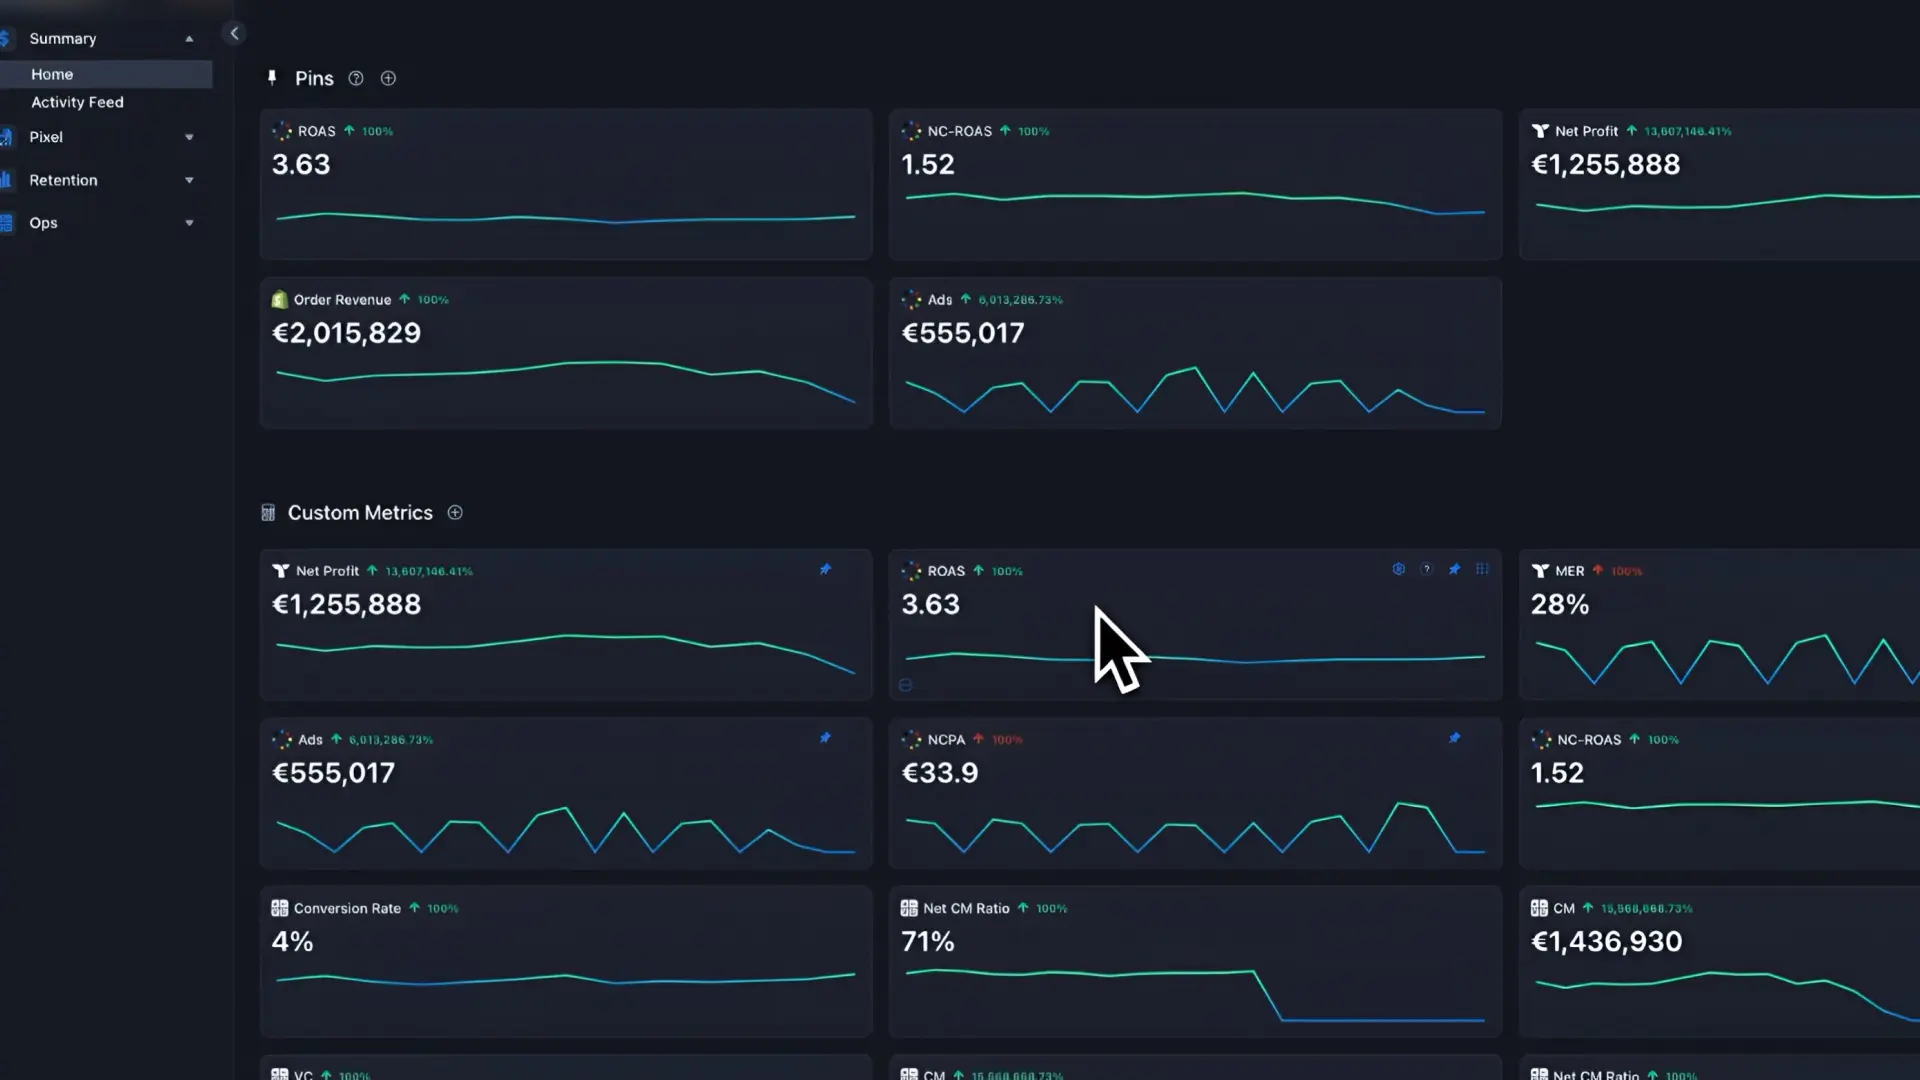Open the Order Revenue pinned tile
Image resolution: width=1920 pixels, height=1080 pixels.
click(x=565, y=353)
